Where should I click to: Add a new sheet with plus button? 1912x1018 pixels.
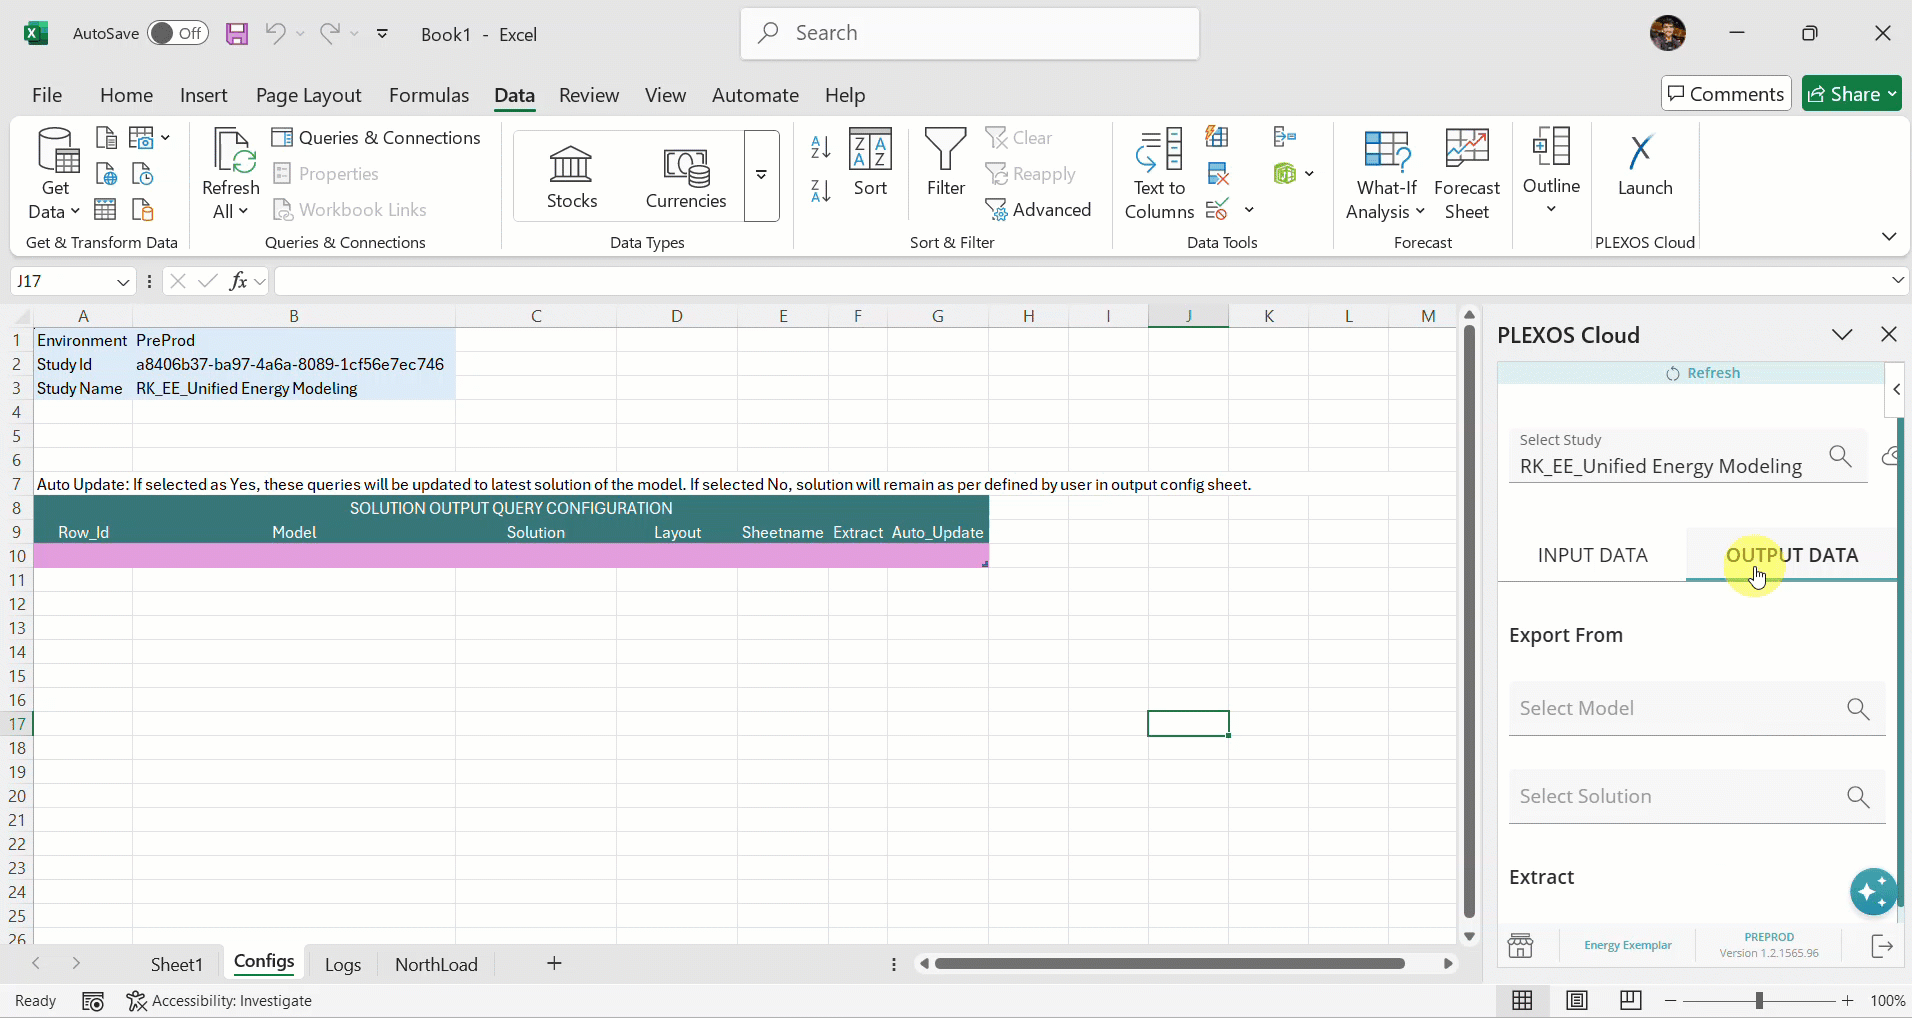(554, 964)
